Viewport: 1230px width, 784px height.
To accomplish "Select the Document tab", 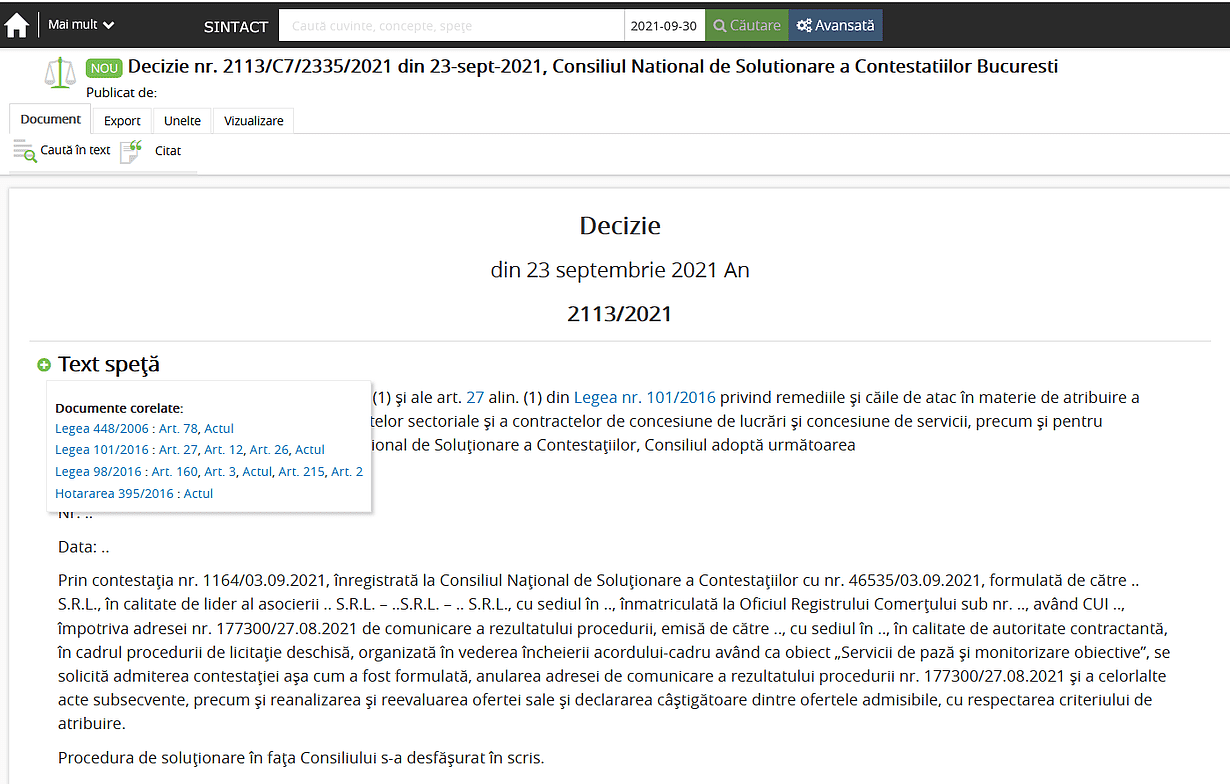I will [51, 119].
